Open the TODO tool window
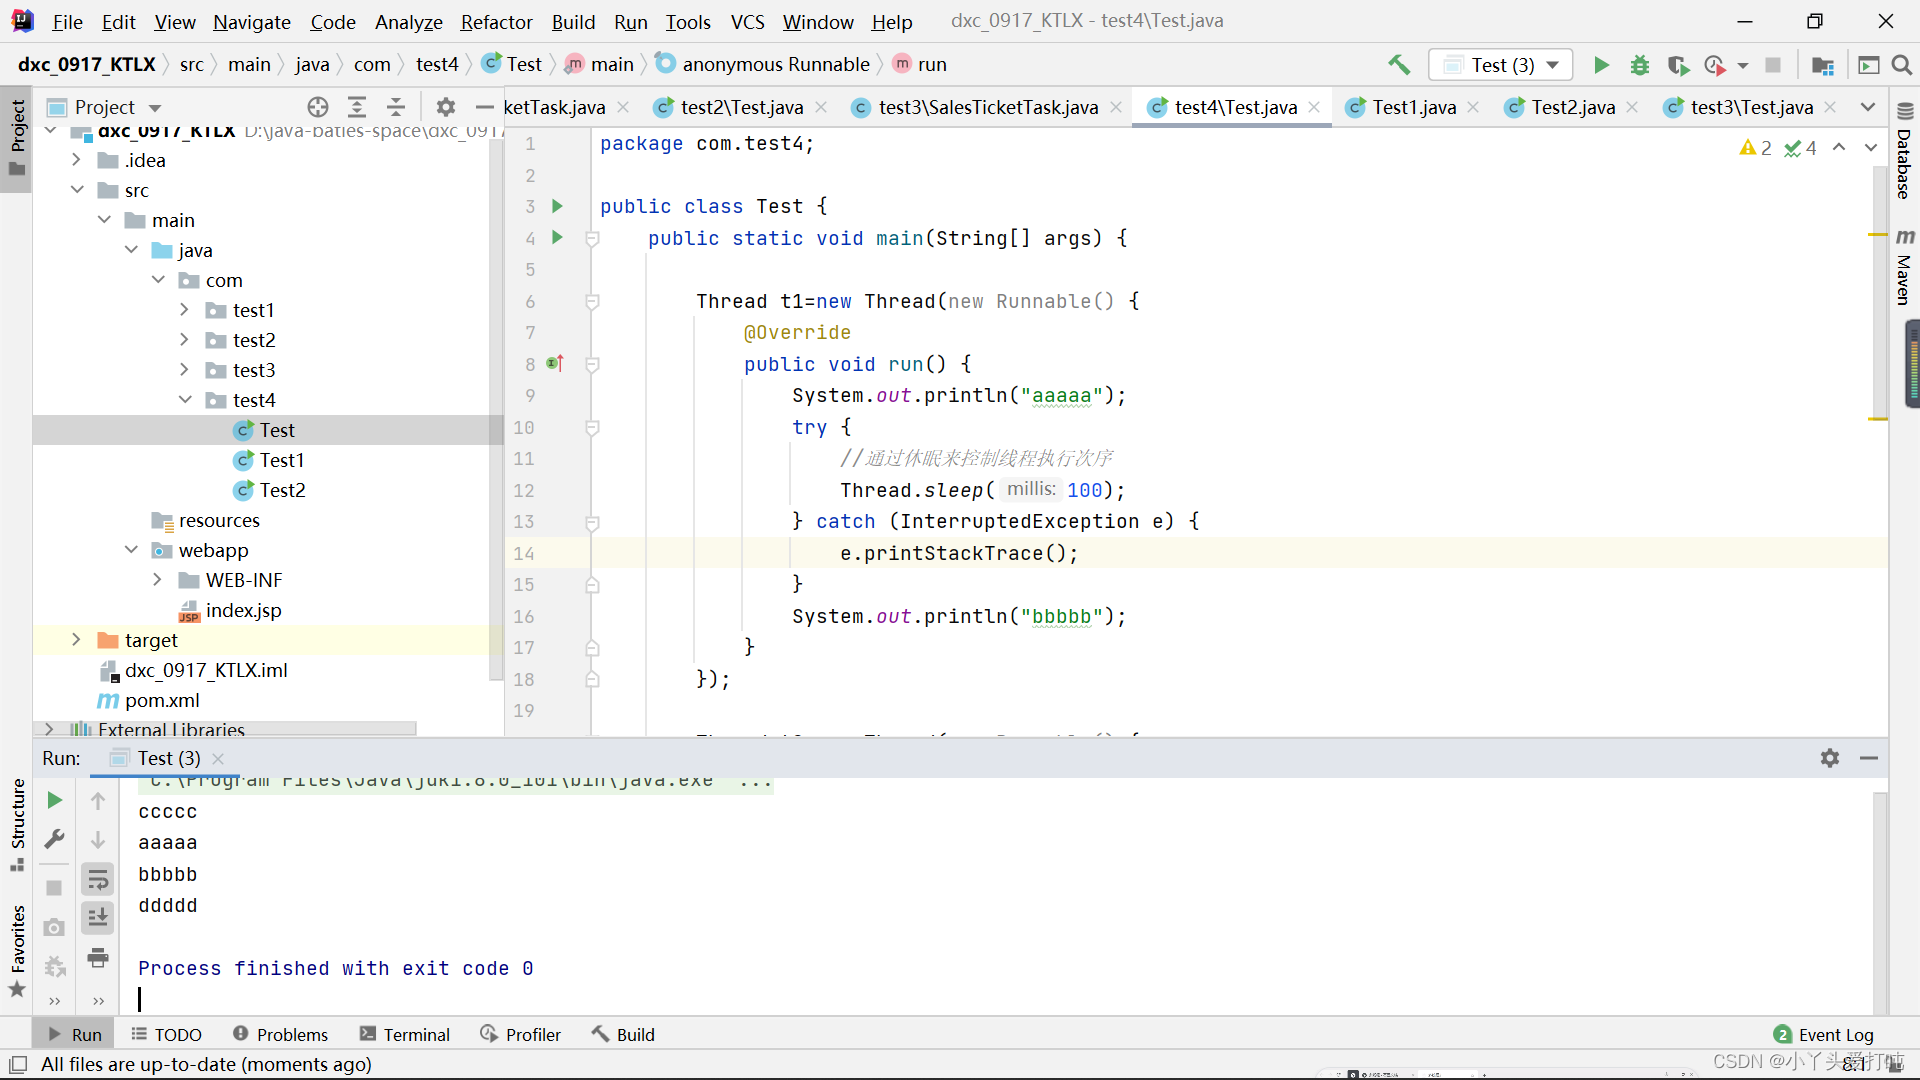1920x1080 pixels. tap(167, 1034)
